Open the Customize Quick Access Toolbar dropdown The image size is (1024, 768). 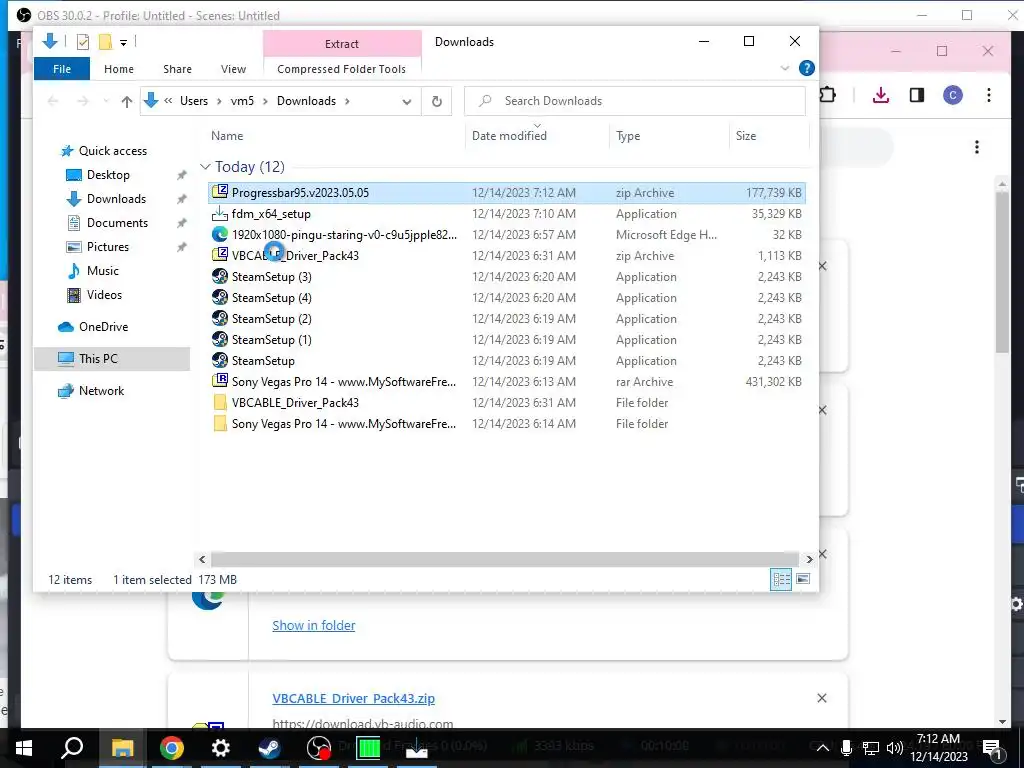(x=123, y=43)
